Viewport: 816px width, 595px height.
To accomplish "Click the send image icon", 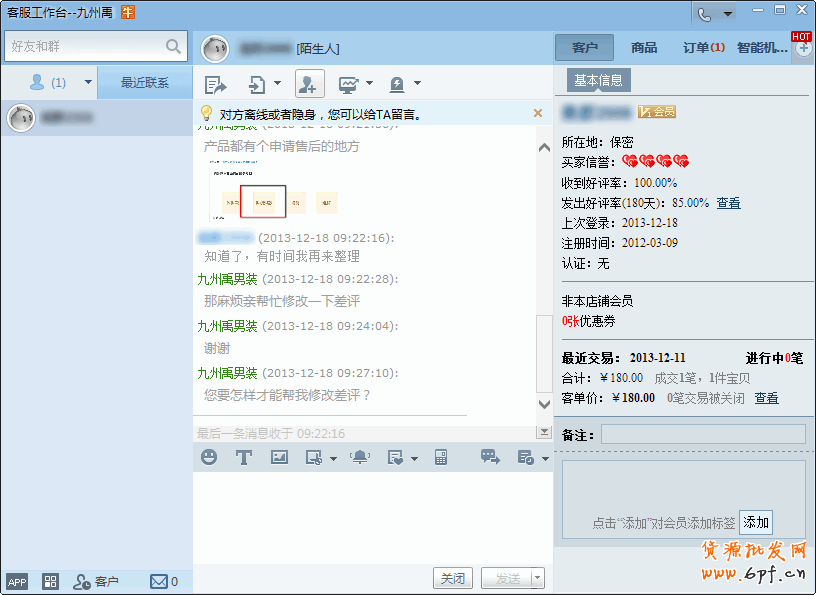I will coord(279,457).
